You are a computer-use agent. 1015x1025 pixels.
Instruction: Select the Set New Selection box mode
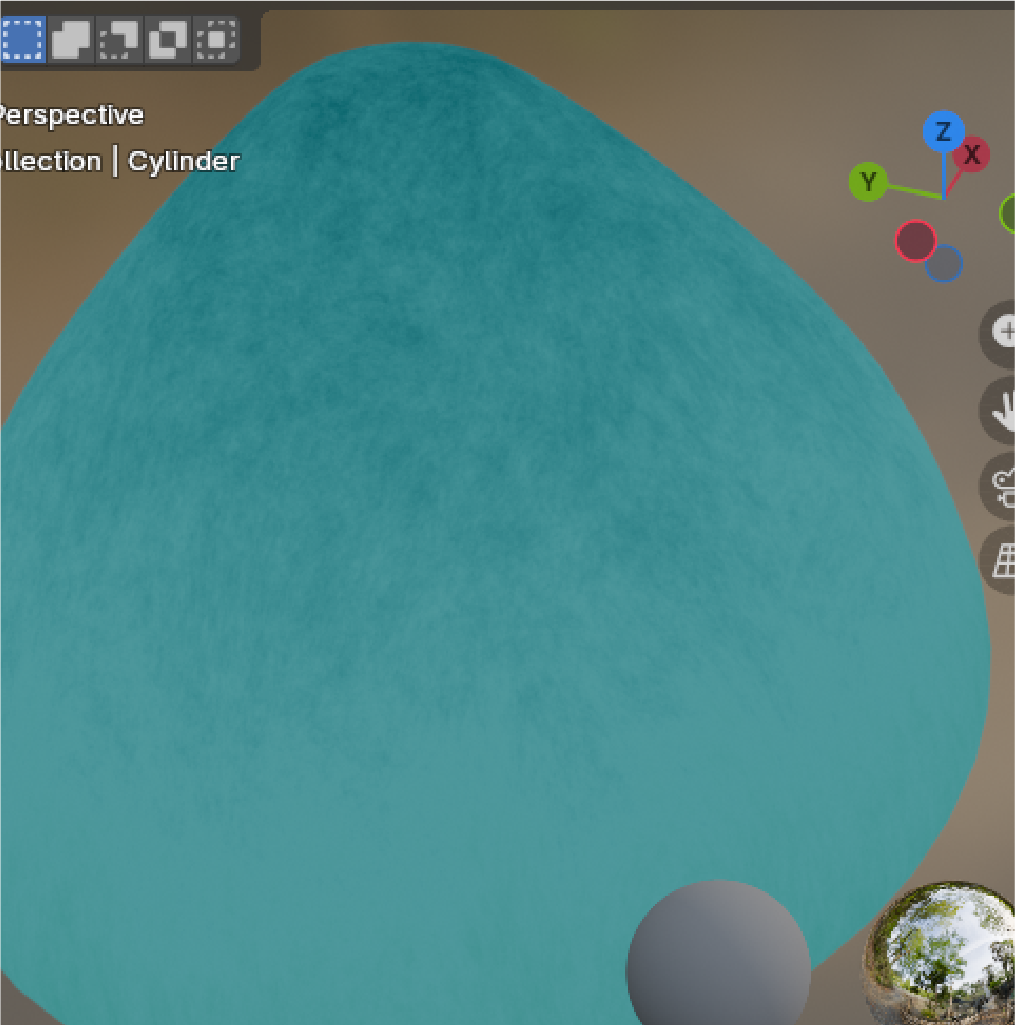pos(22,39)
